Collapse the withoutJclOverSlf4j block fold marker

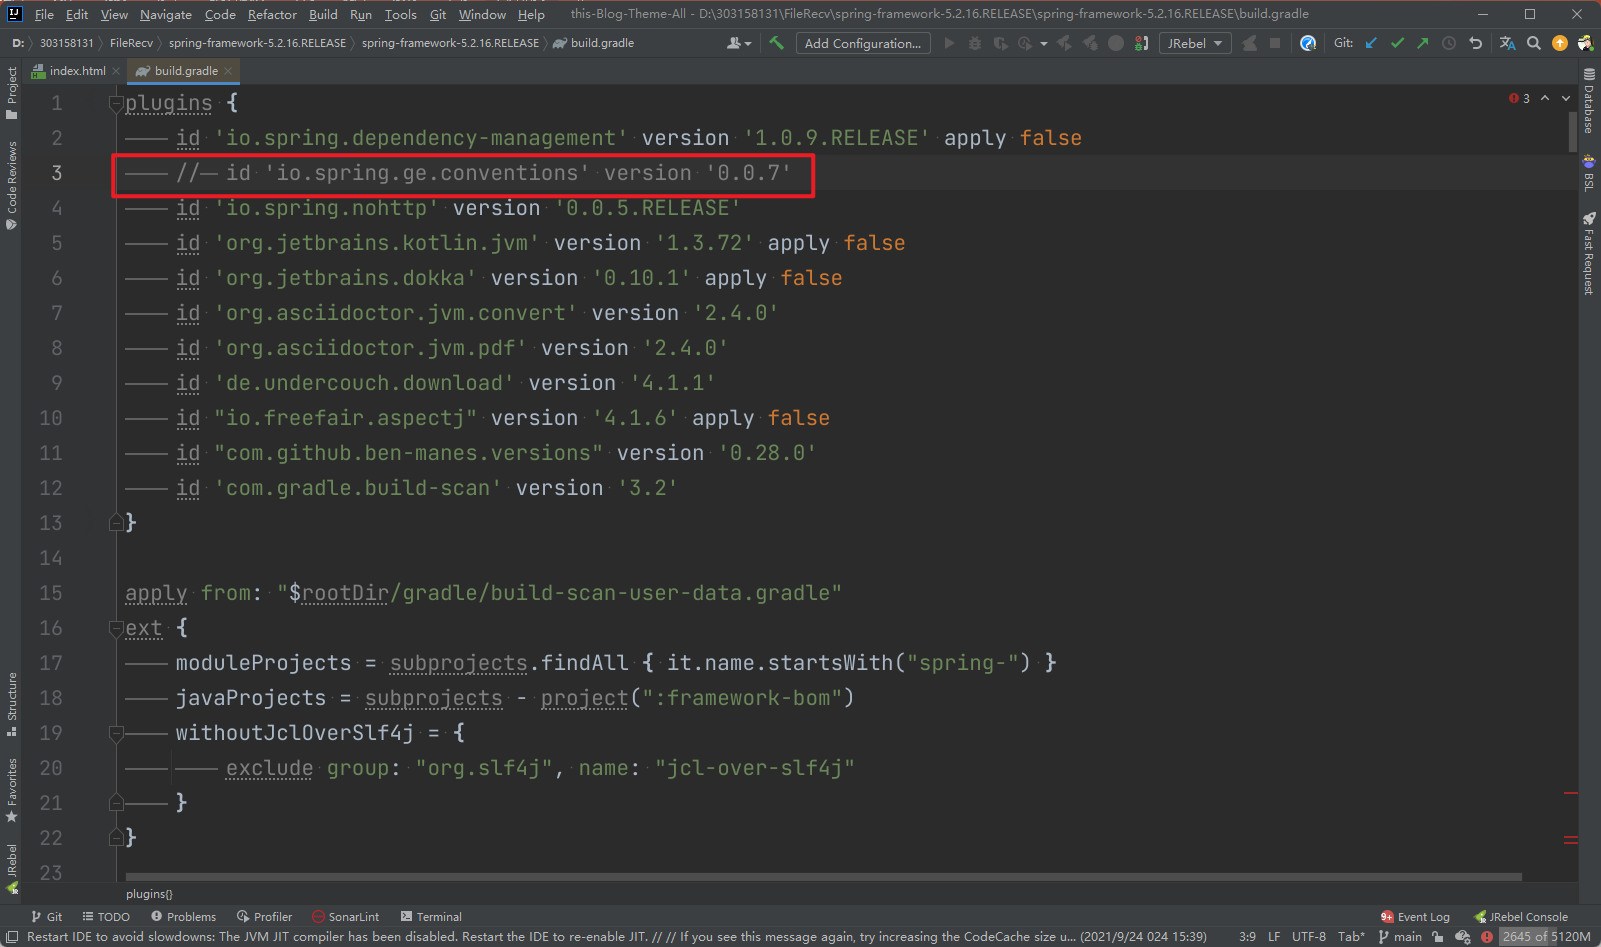pyautogui.click(x=116, y=733)
